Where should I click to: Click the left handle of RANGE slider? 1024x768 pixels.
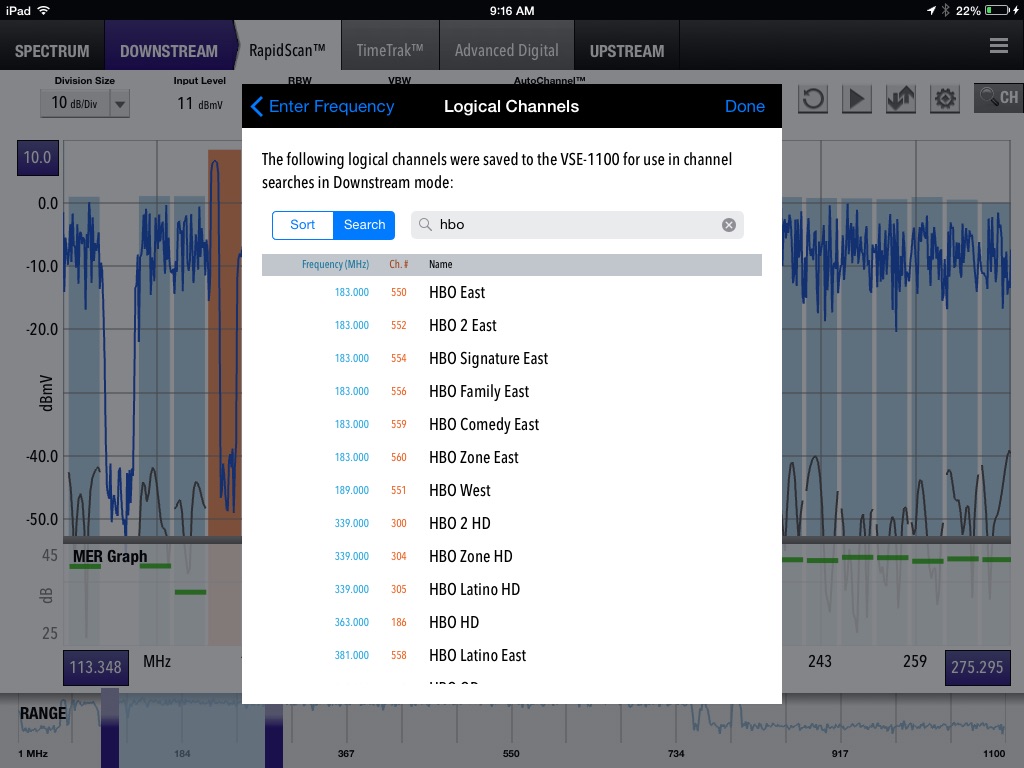pos(110,728)
